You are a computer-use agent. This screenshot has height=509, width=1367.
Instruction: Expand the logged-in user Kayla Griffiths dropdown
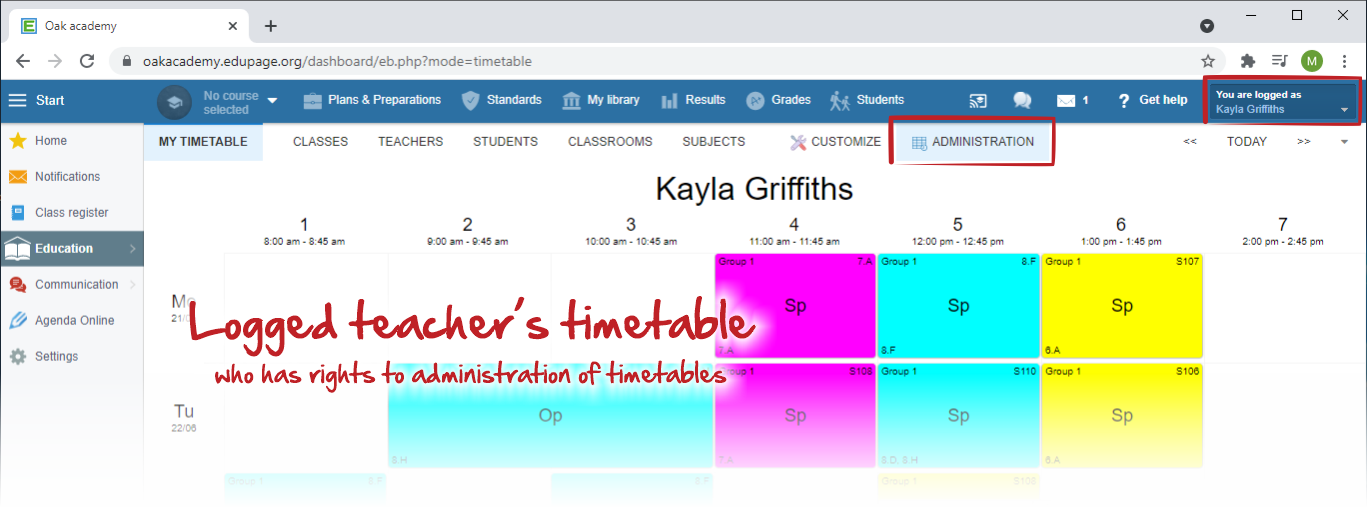click(1283, 102)
